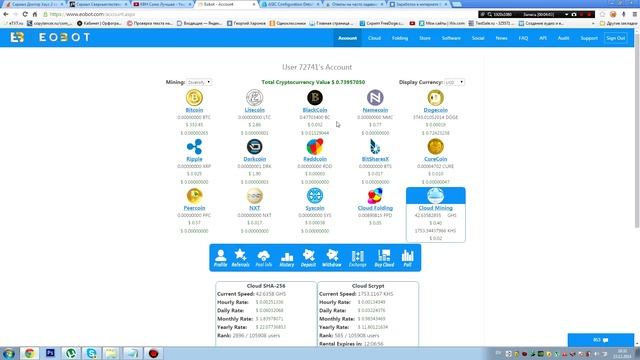Click the BitSharesX icon
The height and width of the screenshot is (360, 640).
tap(375, 147)
